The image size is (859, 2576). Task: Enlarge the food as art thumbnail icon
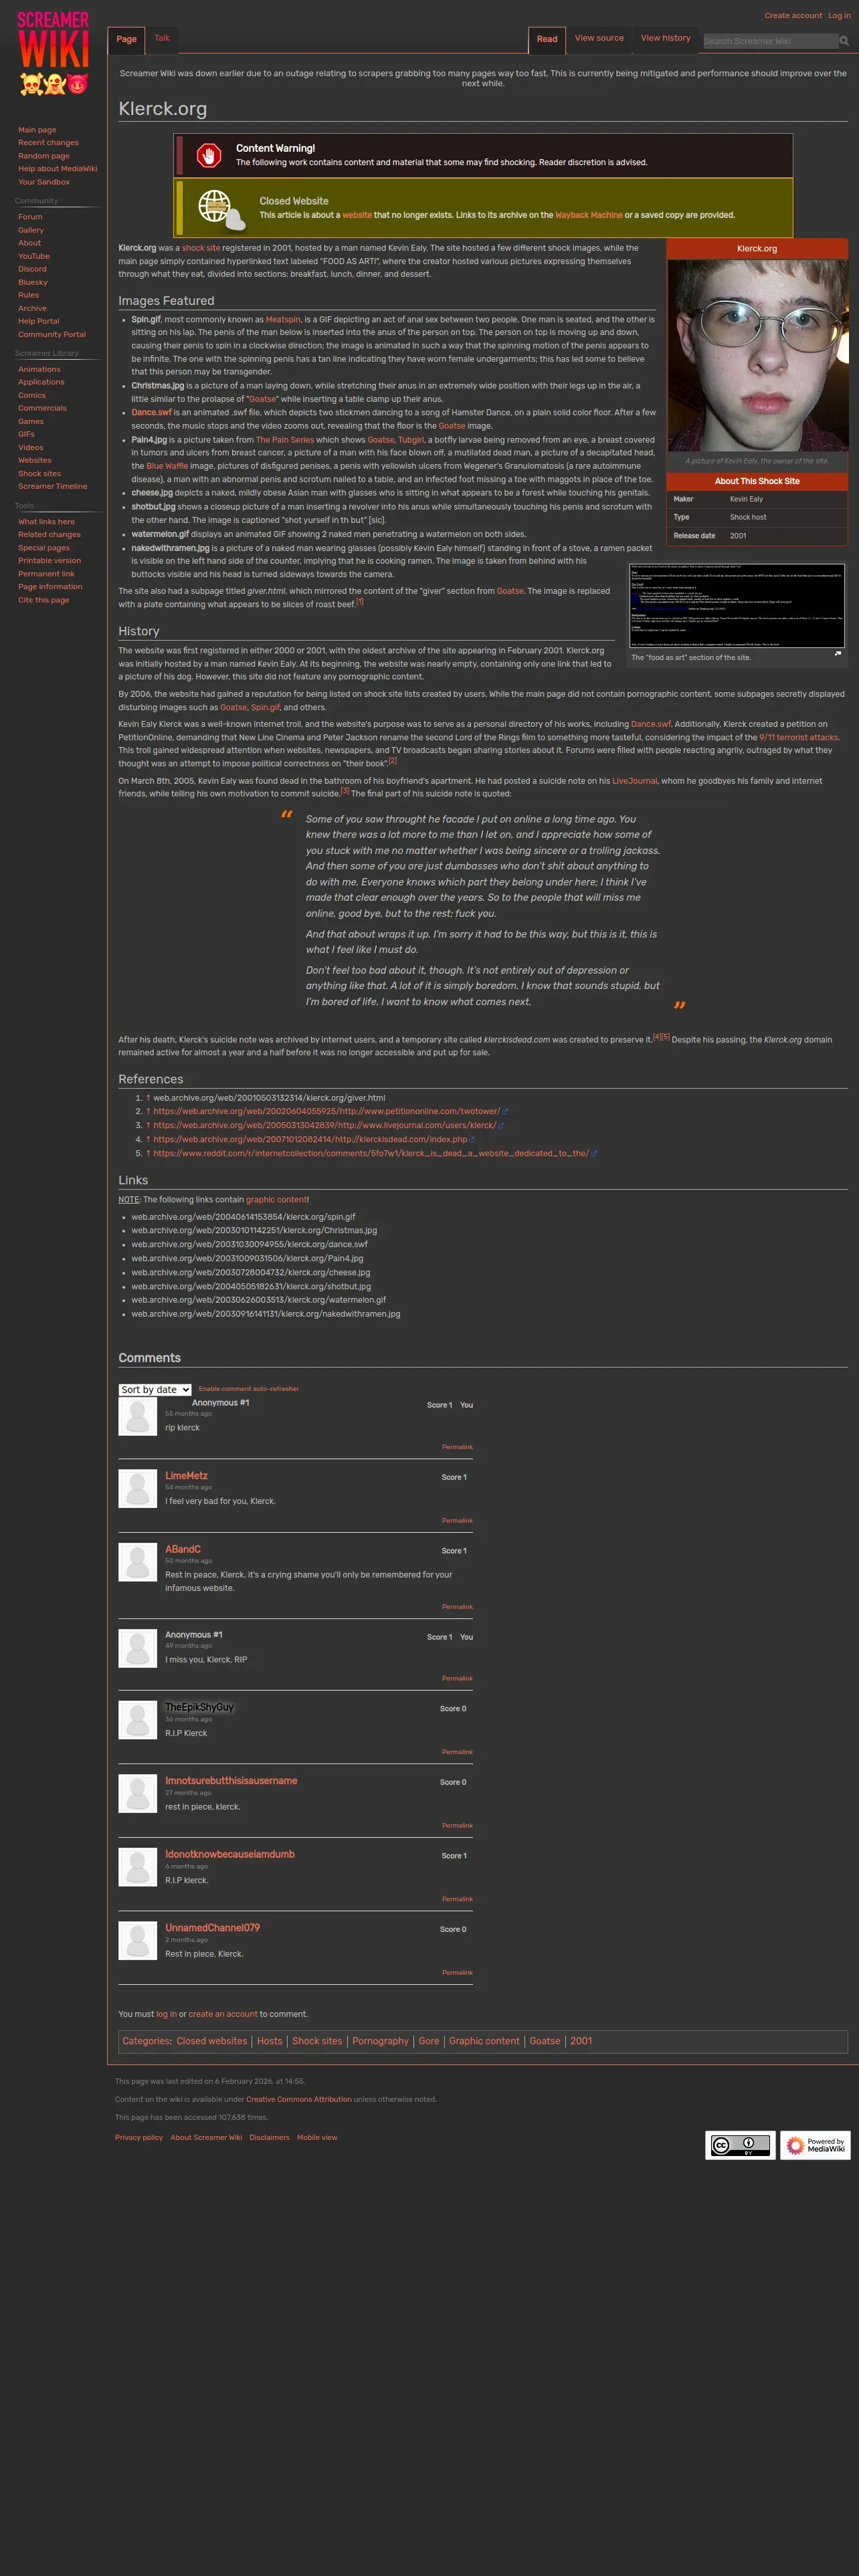(838, 654)
